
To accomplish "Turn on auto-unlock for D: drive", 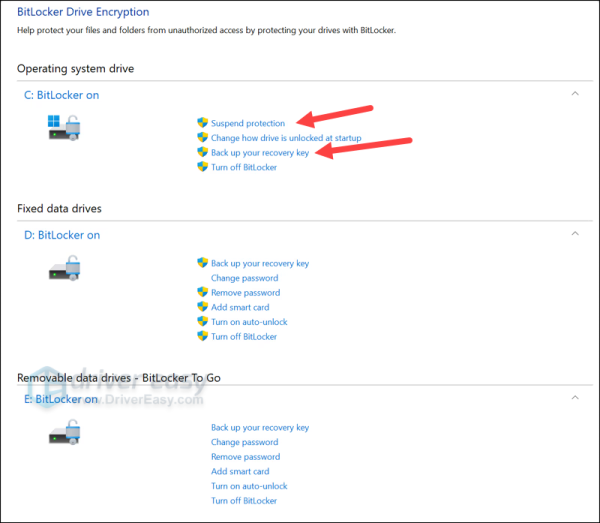I will pyautogui.click(x=249, y=322).
